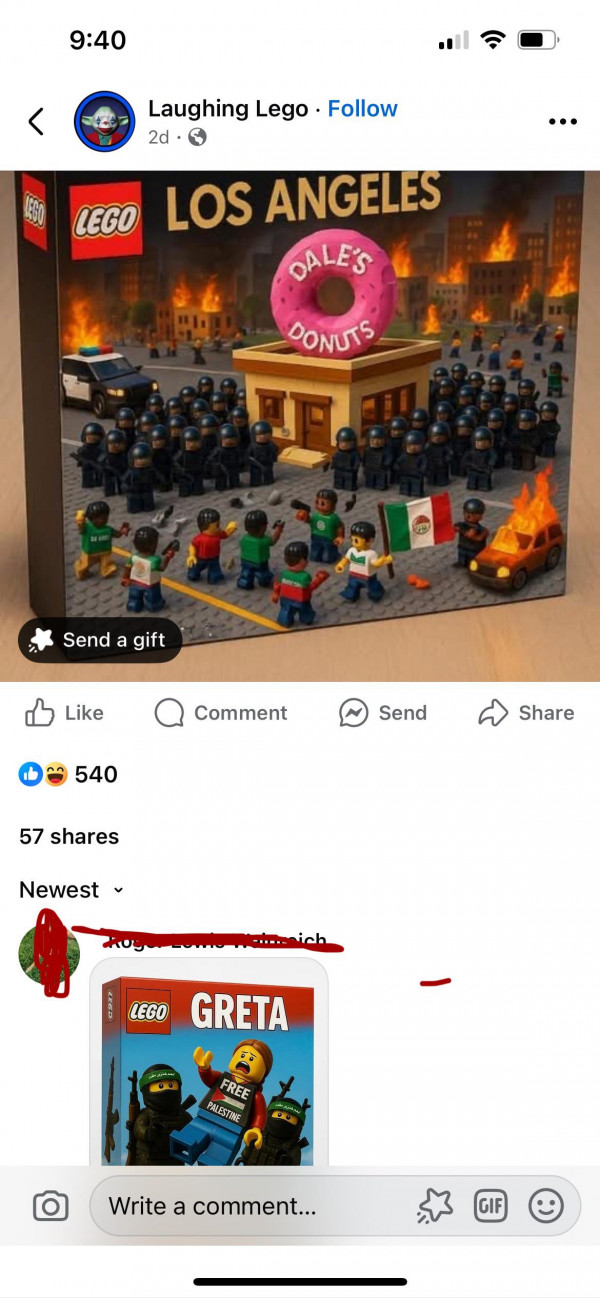View the 540 reactions list
600x1298 pixels.
click(x=69, y=774)
